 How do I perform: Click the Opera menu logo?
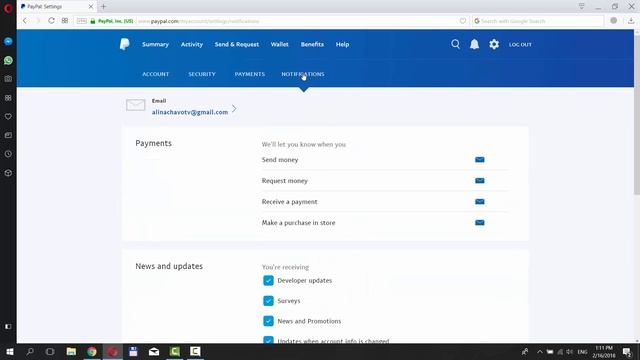coord(8,8)
